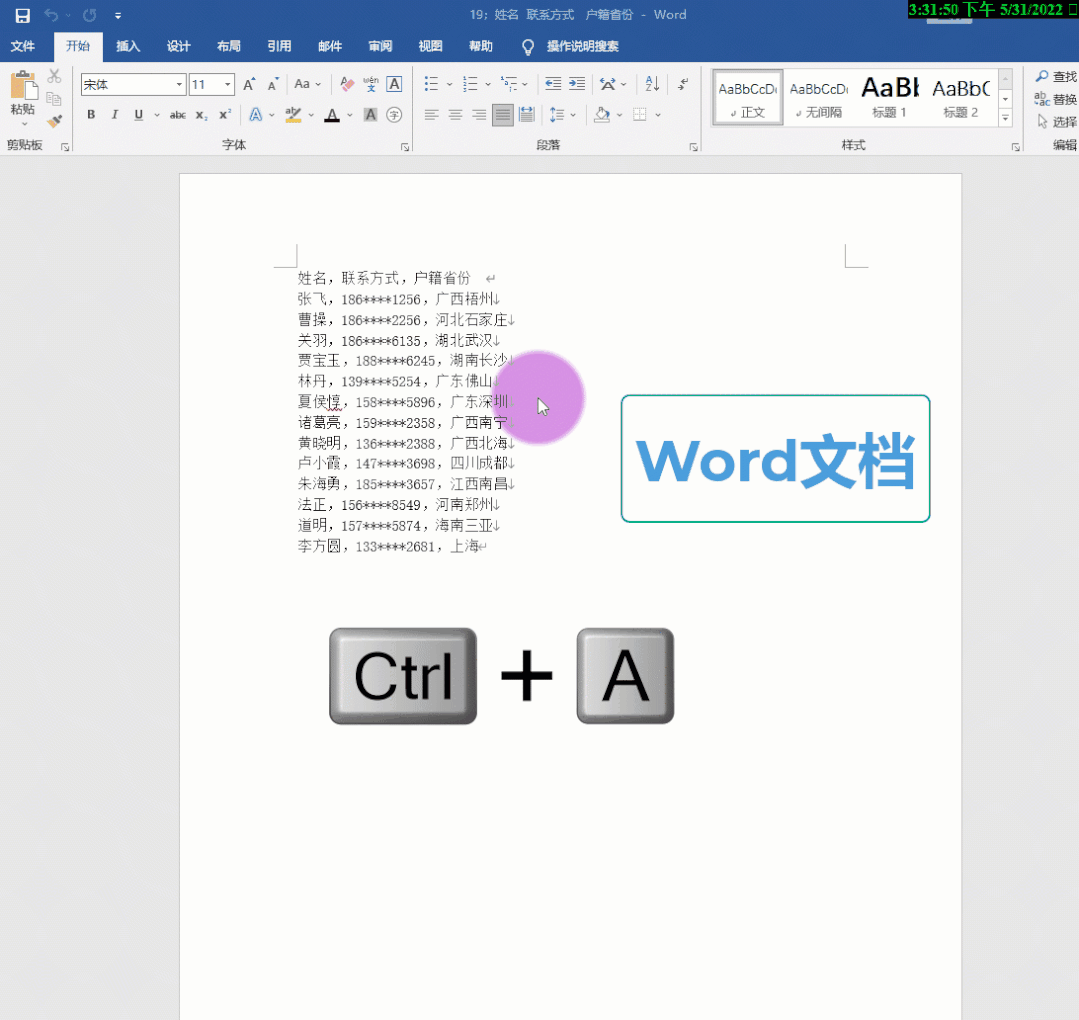Viewport: 1079px width, 1020px height.
Task: Show or hide paragraph marks
Action: (683, 84)
